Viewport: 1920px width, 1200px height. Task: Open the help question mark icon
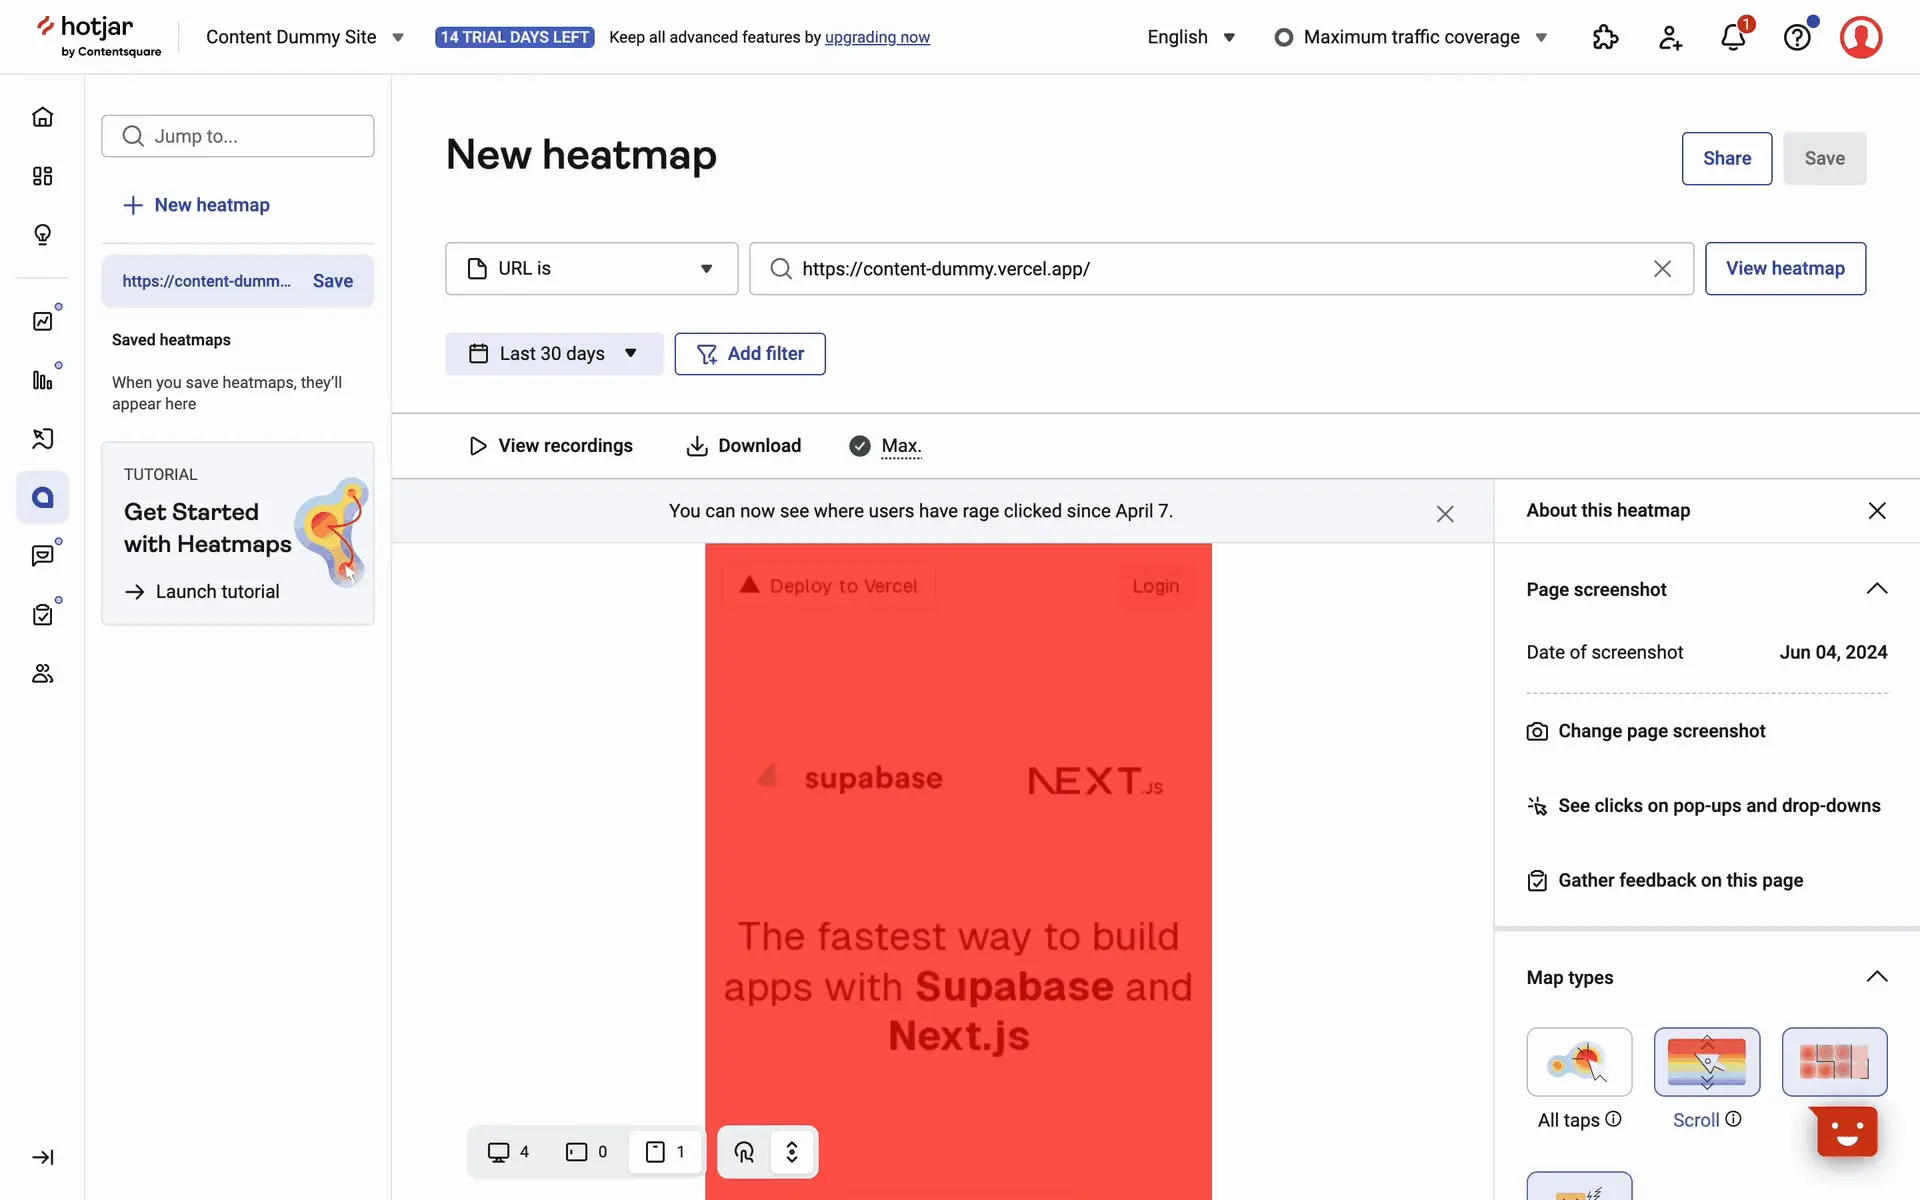pos(1797,38)
